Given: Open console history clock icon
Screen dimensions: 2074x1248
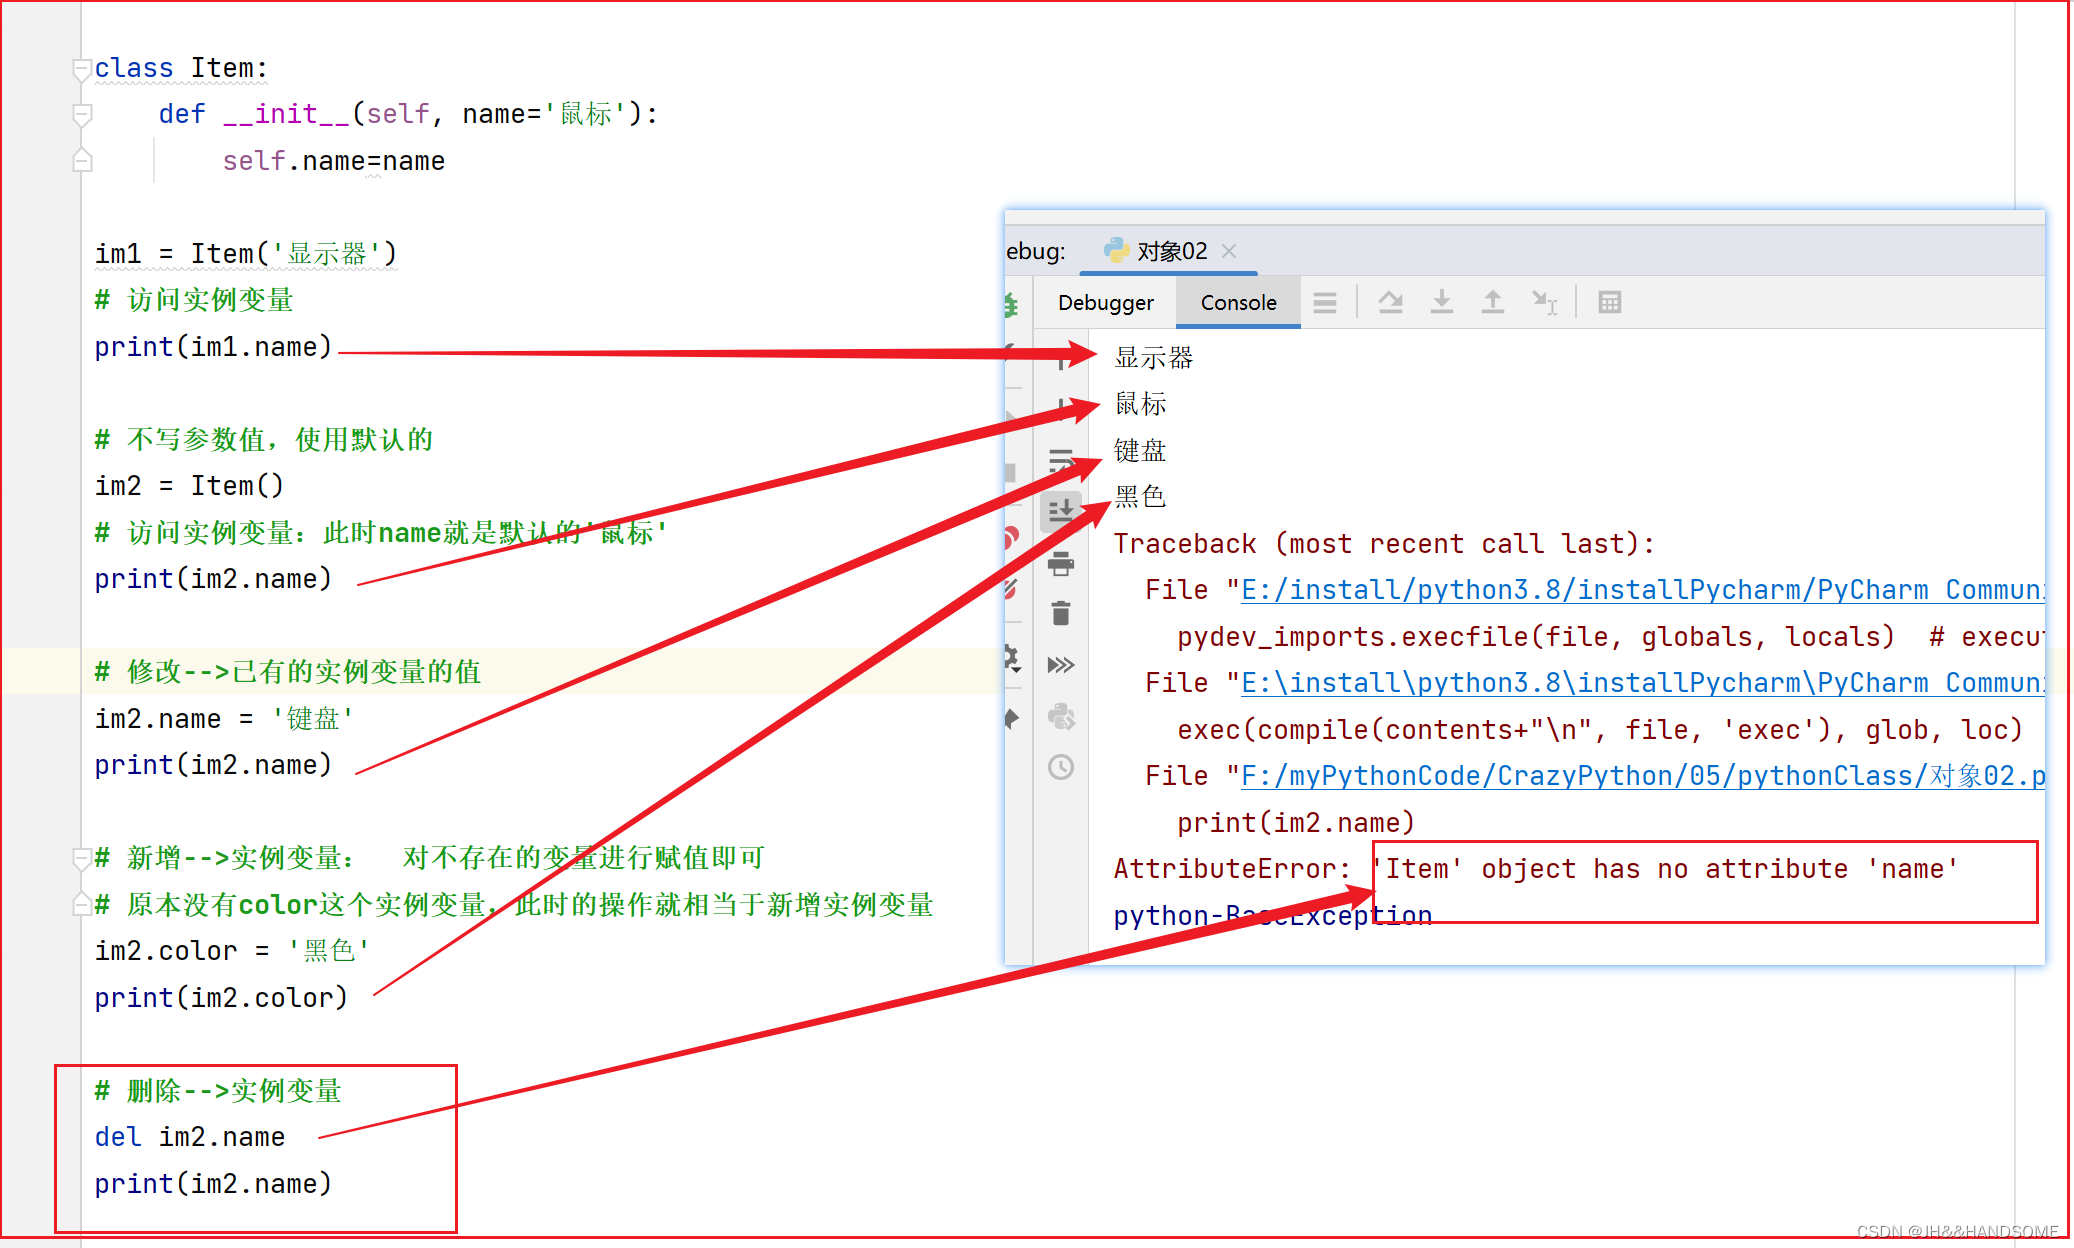Looking at the screenshot, I should coord(1061,767).
